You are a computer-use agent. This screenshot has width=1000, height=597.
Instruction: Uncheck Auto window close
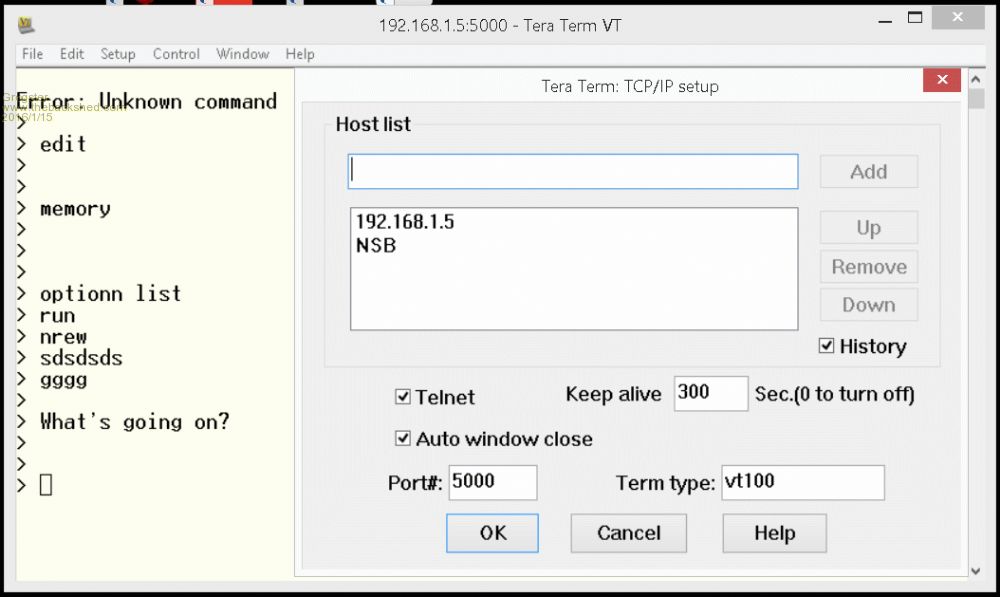pyautogui.click(x=403, y=439)
